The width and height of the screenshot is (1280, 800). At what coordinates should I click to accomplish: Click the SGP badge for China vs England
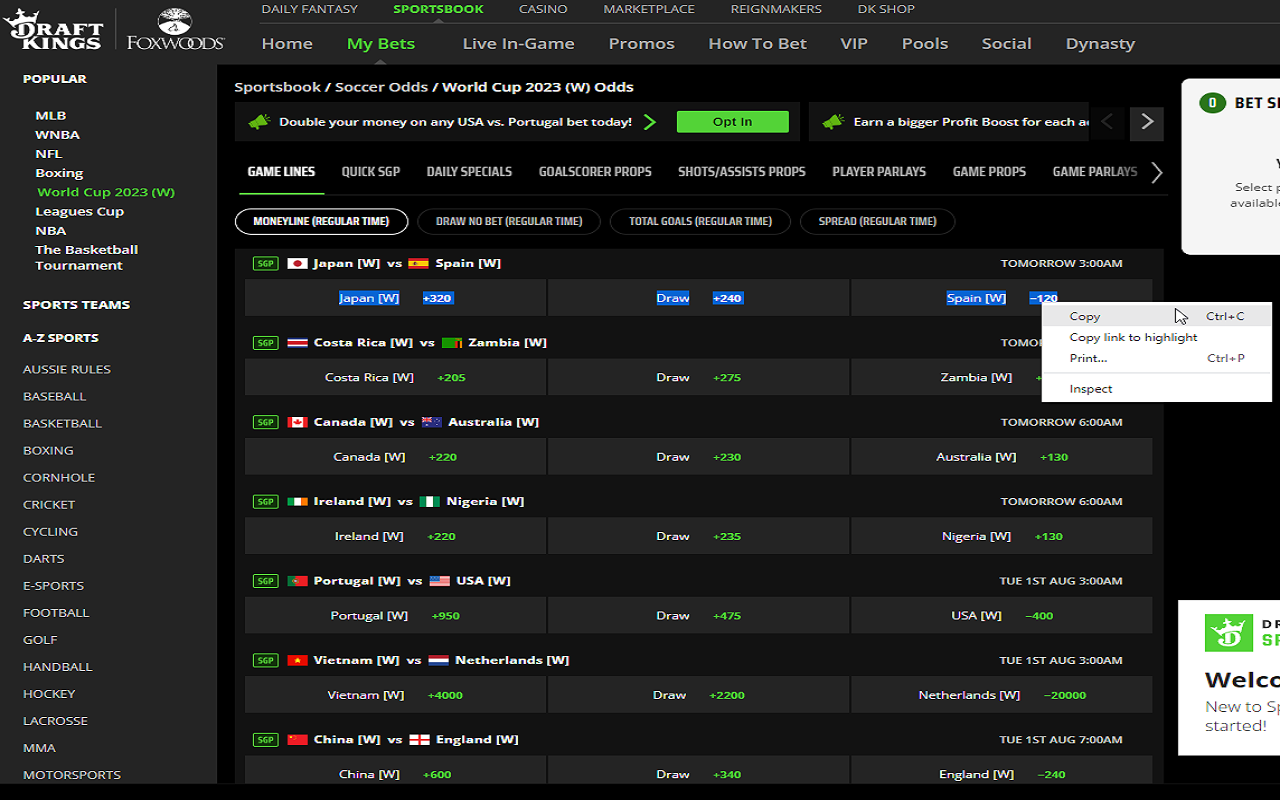click(265, 740)
